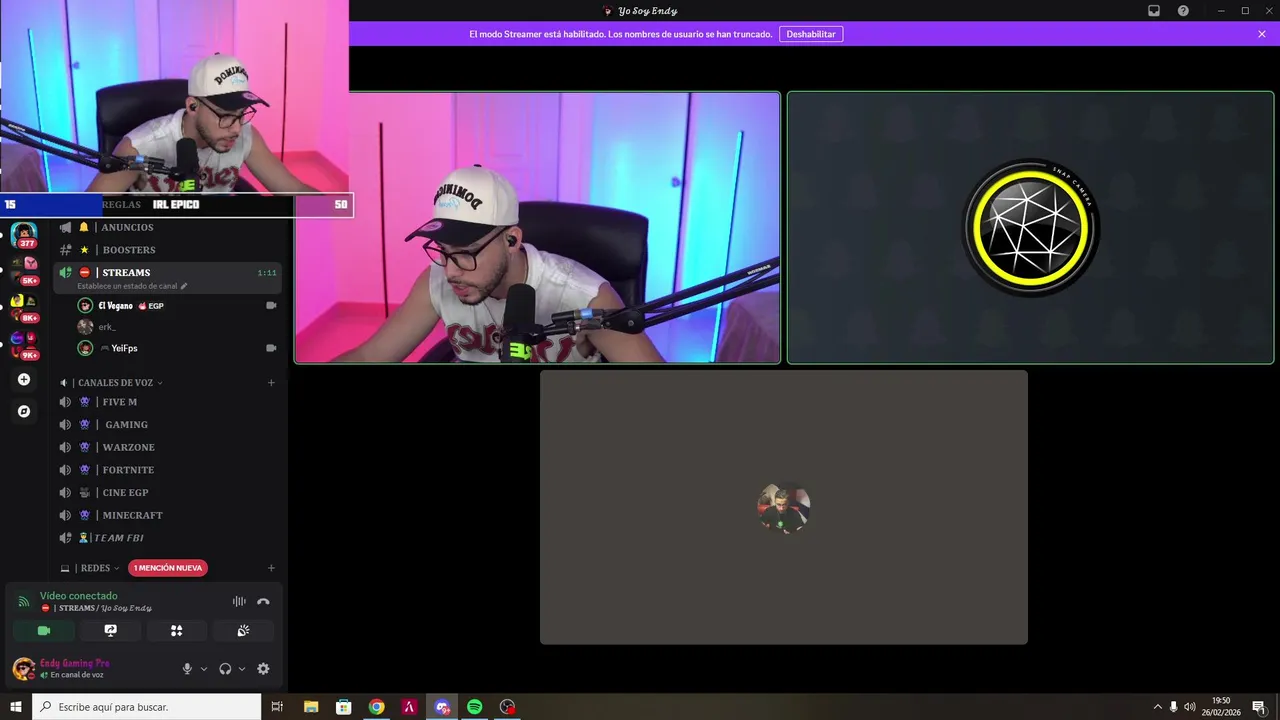This screenshot has height=720, width=1280.
Task: Create channel in CANALES DE VOZ
Action: [x=270, y=383]
